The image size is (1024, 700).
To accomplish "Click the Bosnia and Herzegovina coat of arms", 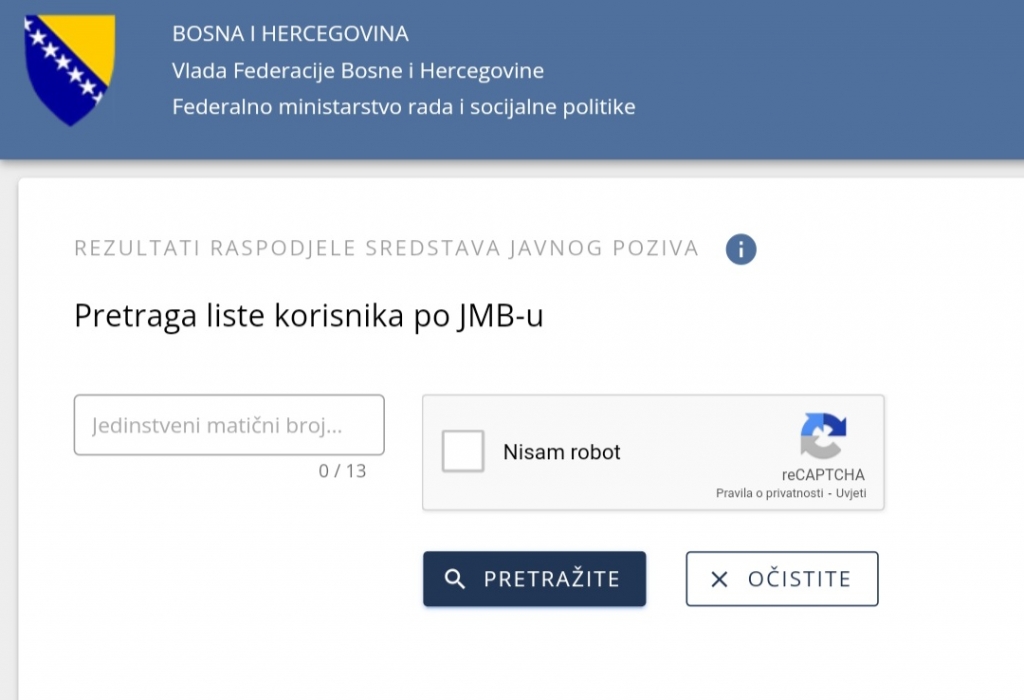I will (x=70, y=70).
